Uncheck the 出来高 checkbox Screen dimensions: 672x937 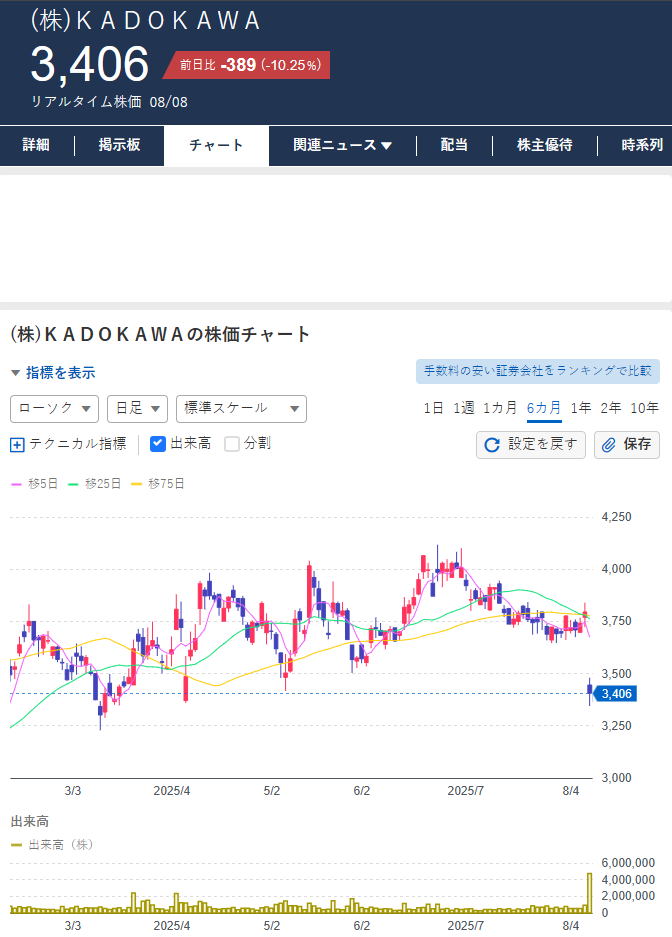(x=158, y=443)
